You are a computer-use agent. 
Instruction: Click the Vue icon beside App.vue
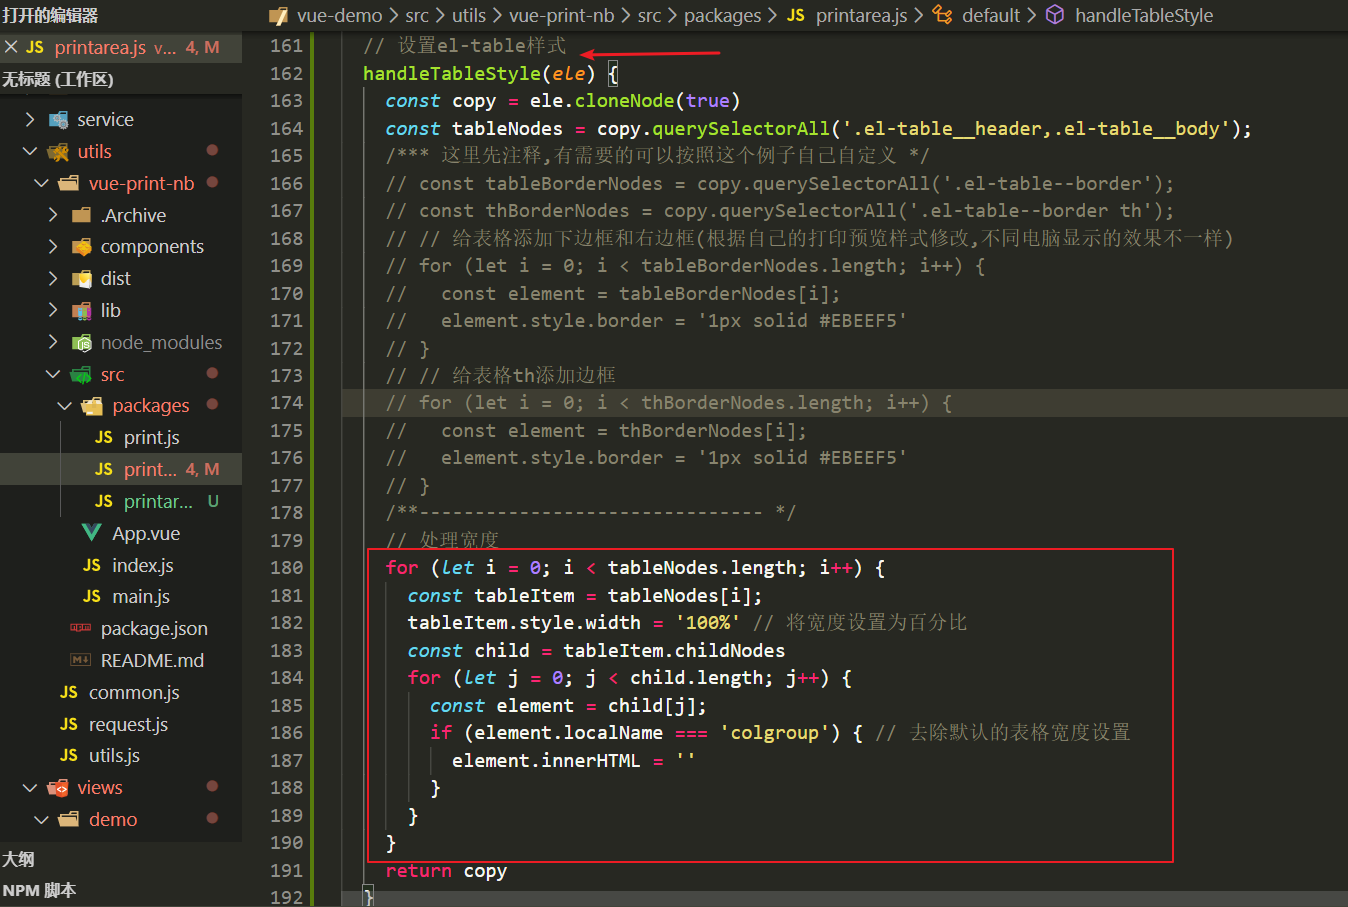coord(92,533)
